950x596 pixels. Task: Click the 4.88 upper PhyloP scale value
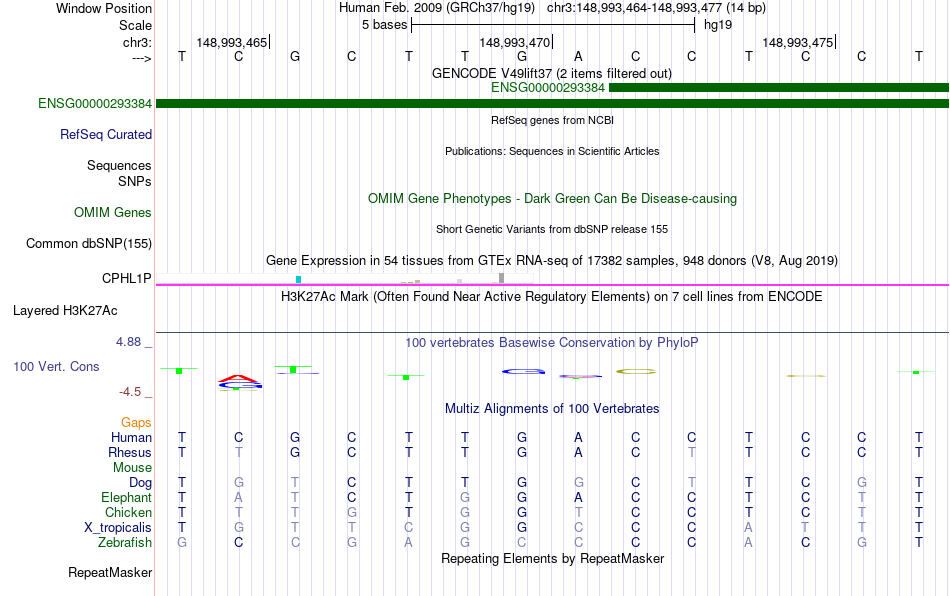128,342
